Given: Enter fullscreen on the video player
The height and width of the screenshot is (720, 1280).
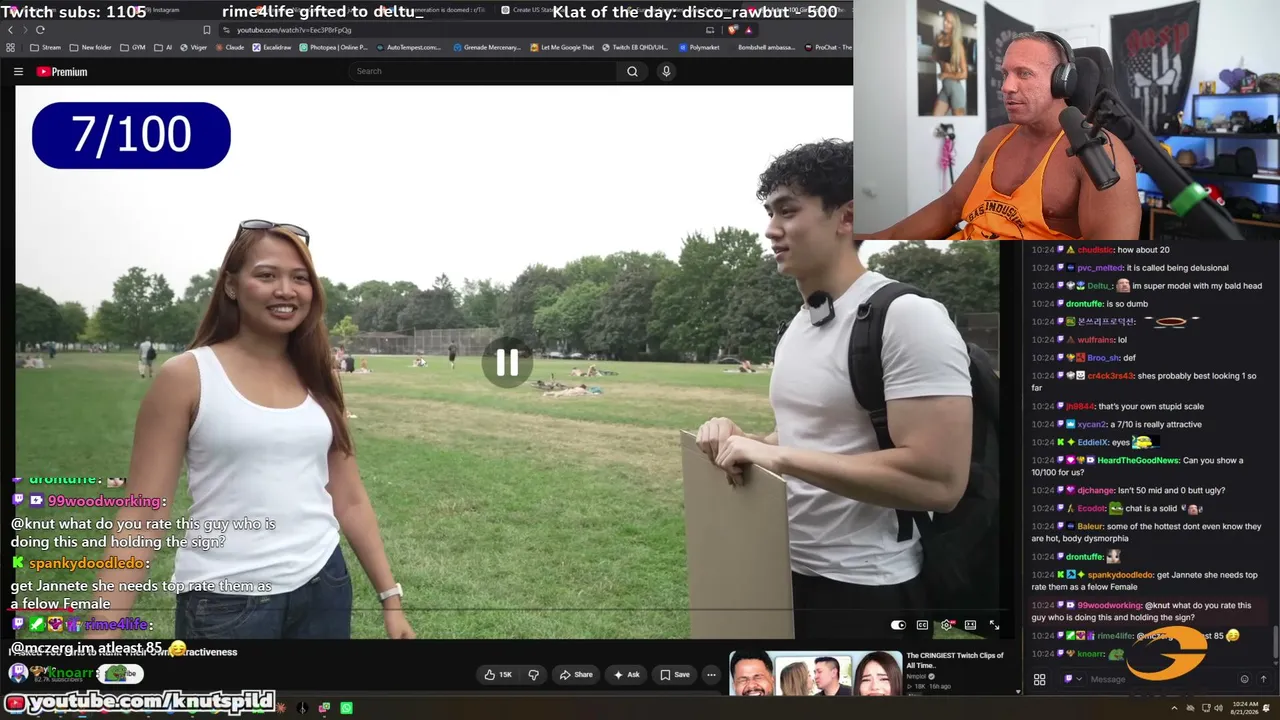Looking at the screenshot, I should [x=994, y=625].
